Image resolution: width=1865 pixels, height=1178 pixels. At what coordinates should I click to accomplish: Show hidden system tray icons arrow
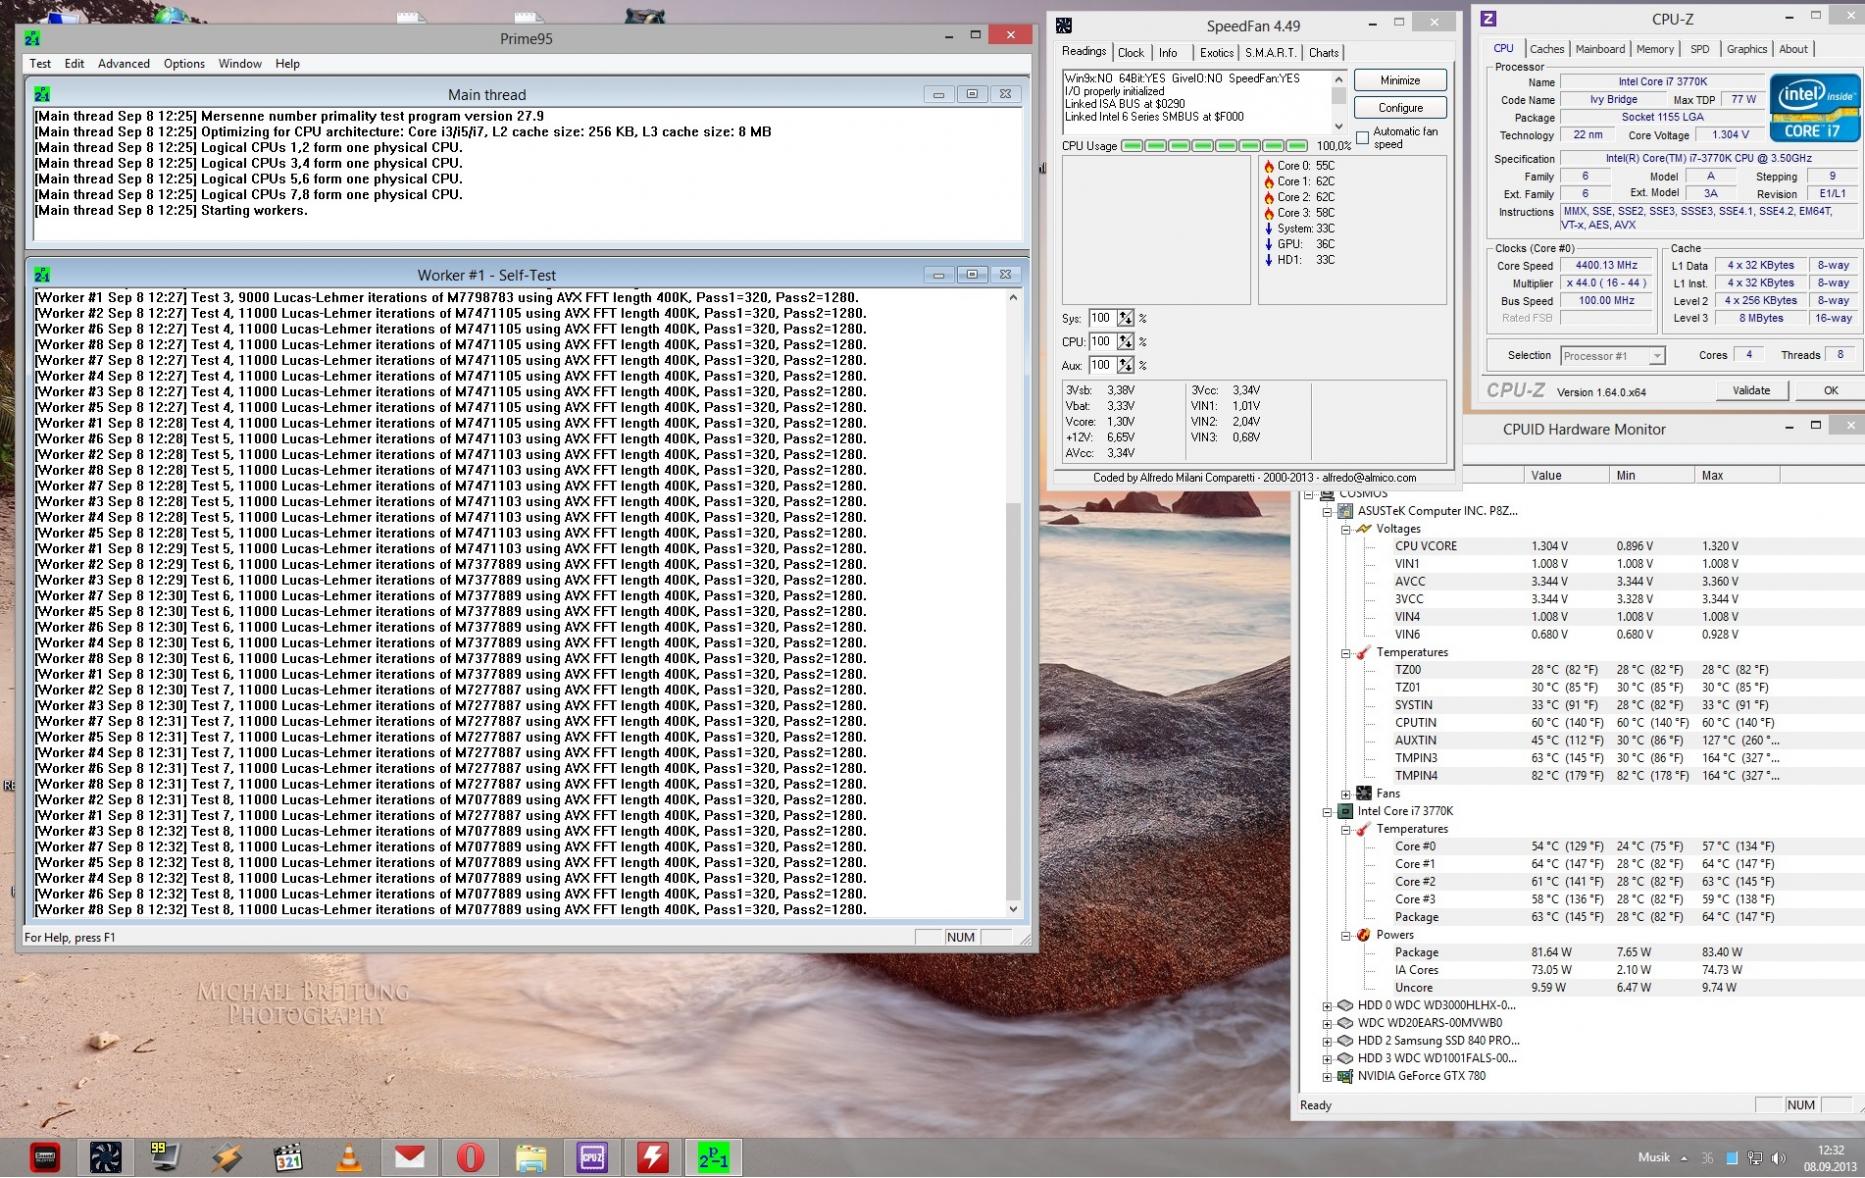1684,1158
